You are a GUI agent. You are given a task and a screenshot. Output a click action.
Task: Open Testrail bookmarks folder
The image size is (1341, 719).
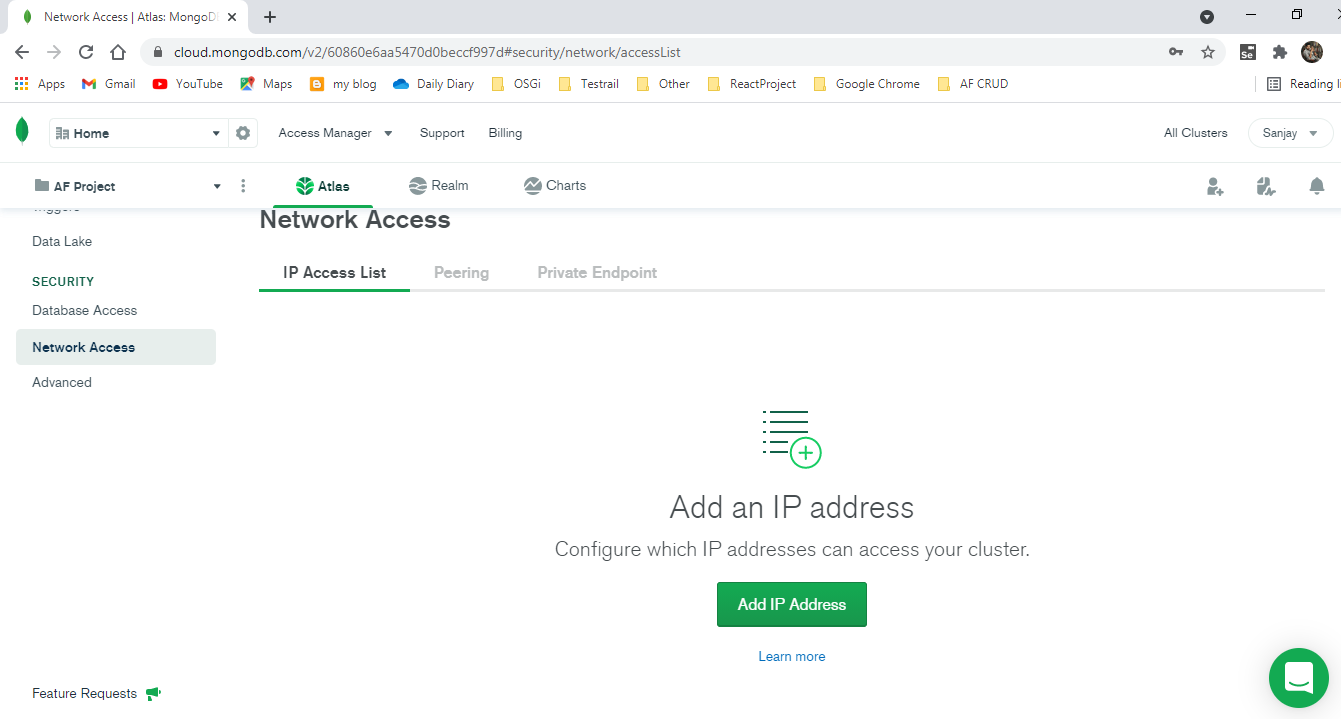(x=589, y=84)
